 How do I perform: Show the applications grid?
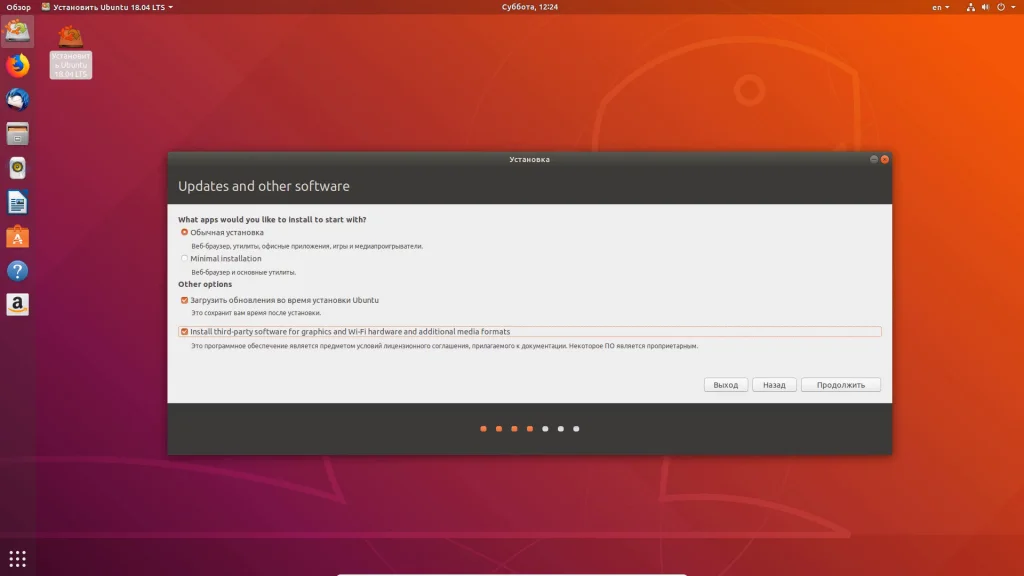pyautogui.click(x=18, y=558)
